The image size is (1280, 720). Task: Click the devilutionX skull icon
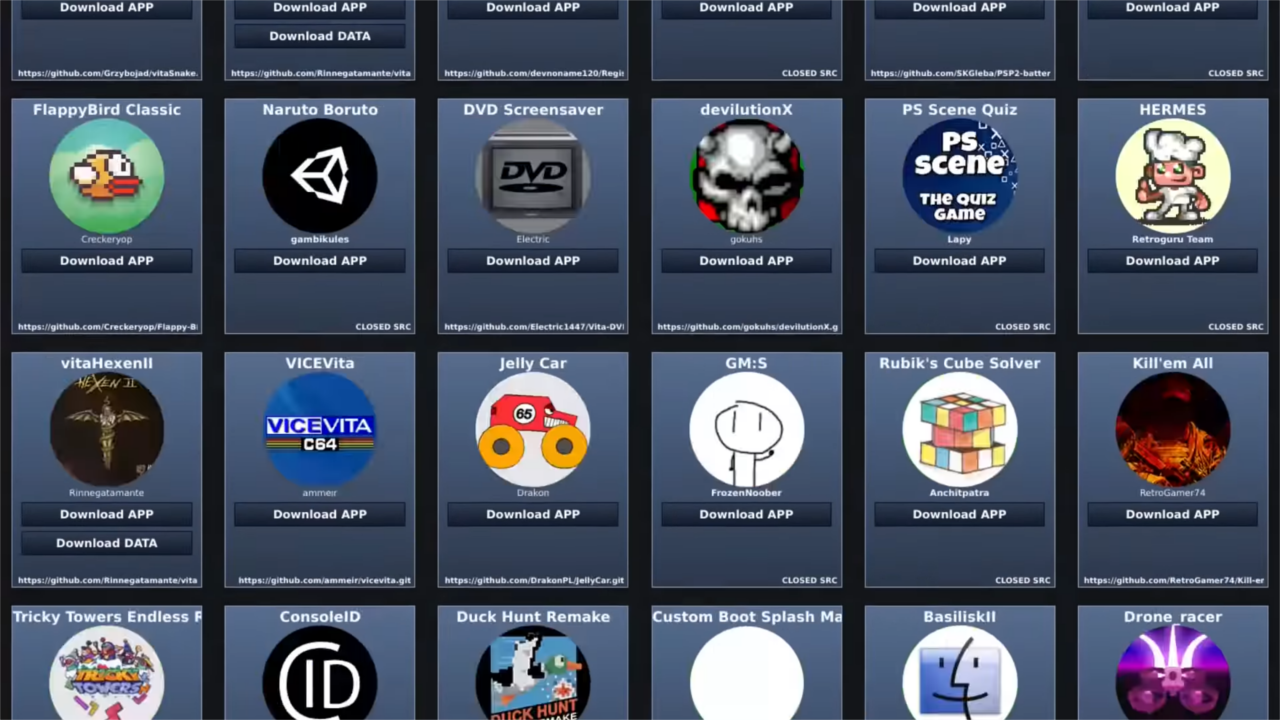[746, 176]
